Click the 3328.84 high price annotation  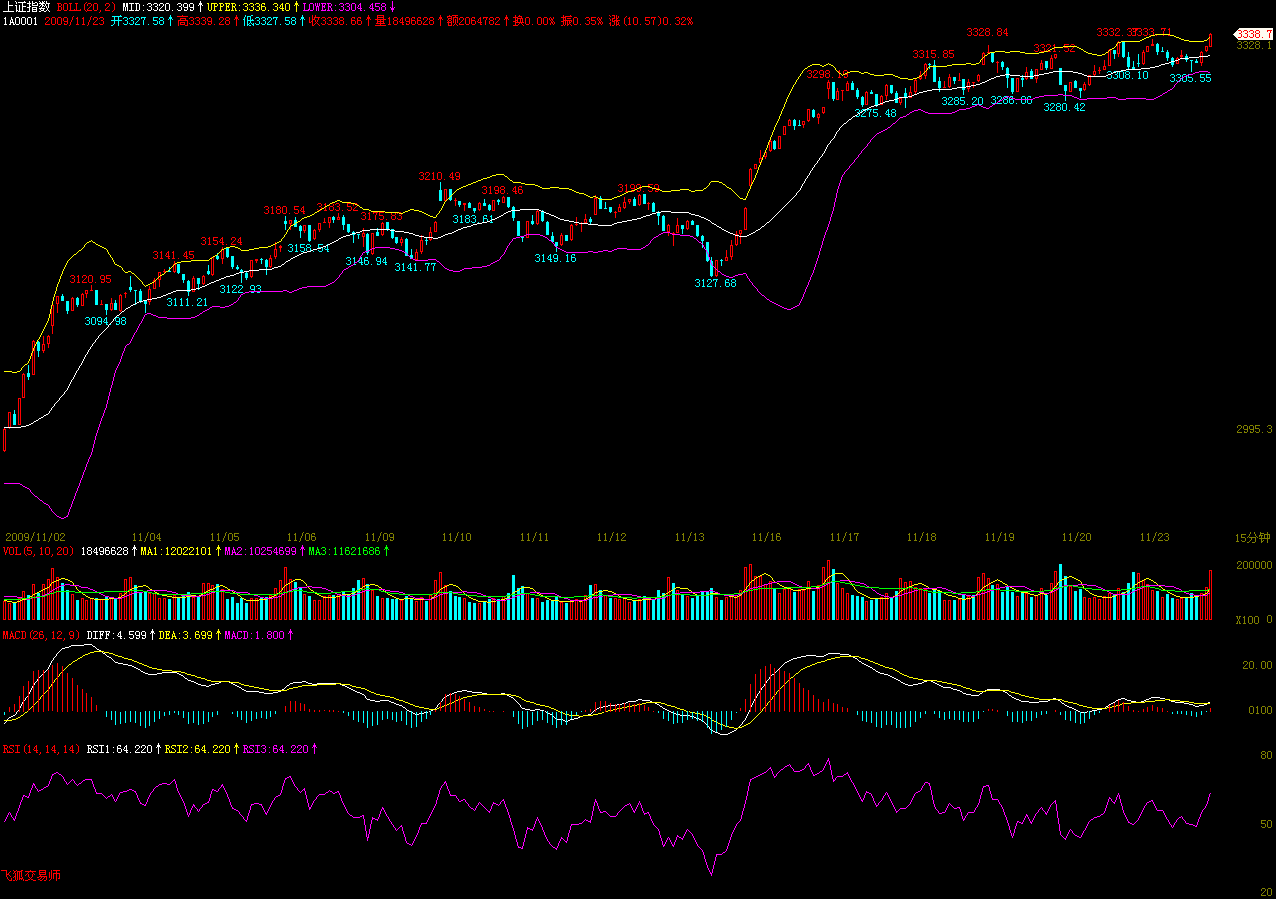tap(988, 33)
